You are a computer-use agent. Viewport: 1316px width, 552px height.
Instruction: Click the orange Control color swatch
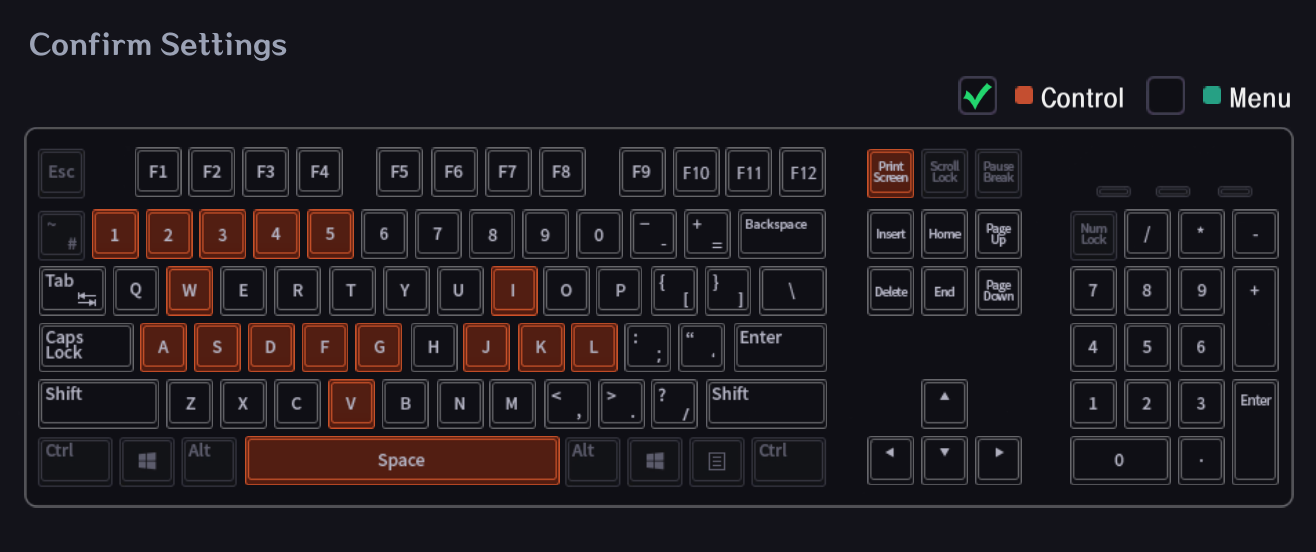coord(1024,96)
